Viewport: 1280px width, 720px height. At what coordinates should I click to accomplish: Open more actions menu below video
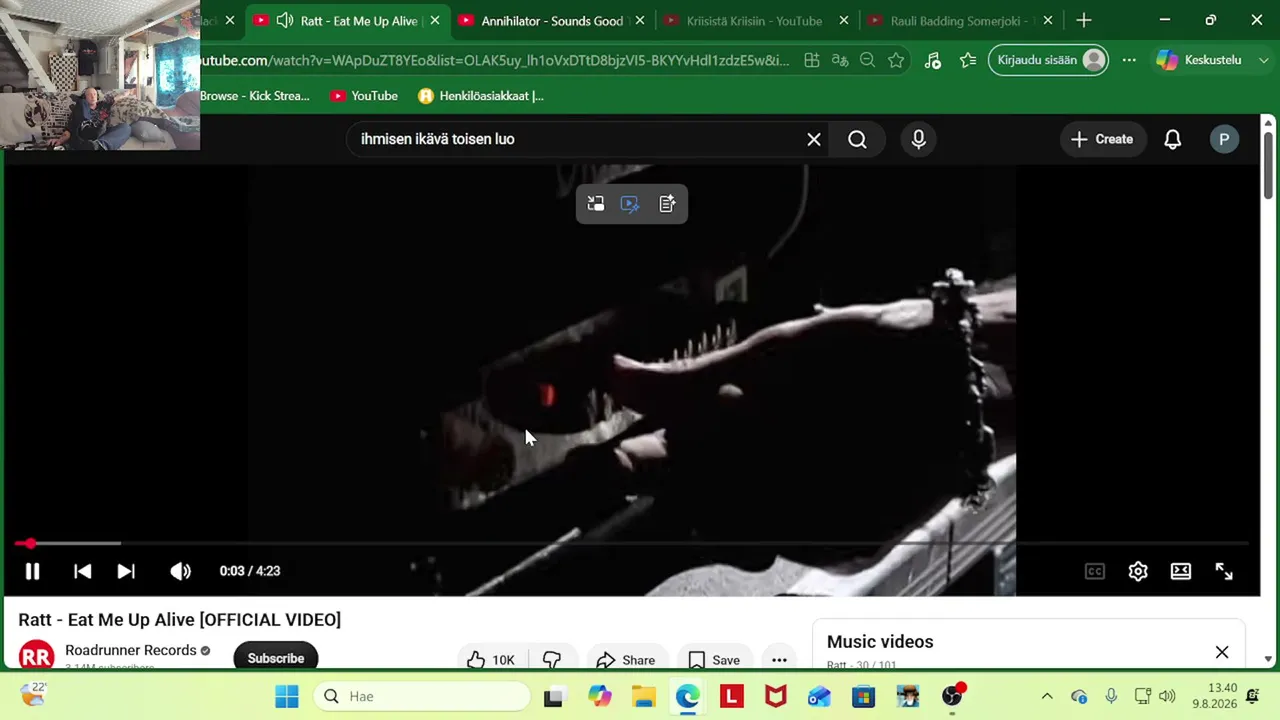tap(779, 660)
